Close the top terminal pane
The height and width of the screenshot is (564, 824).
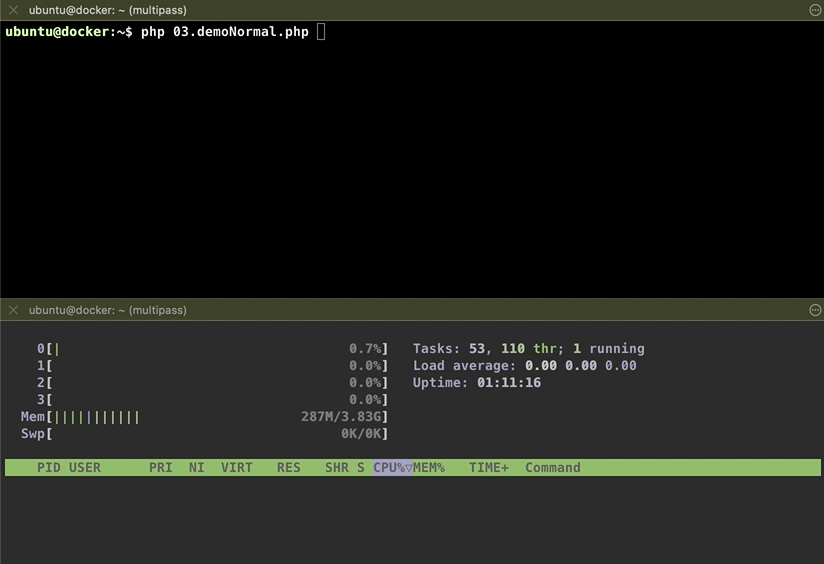14,10
